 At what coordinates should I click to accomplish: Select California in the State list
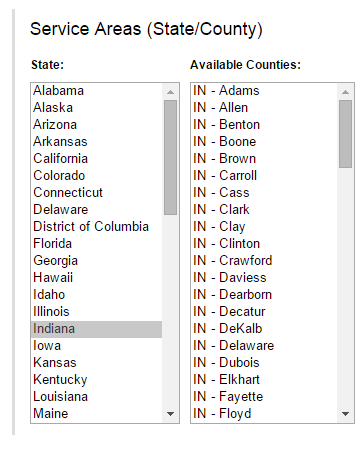[96, 159]
